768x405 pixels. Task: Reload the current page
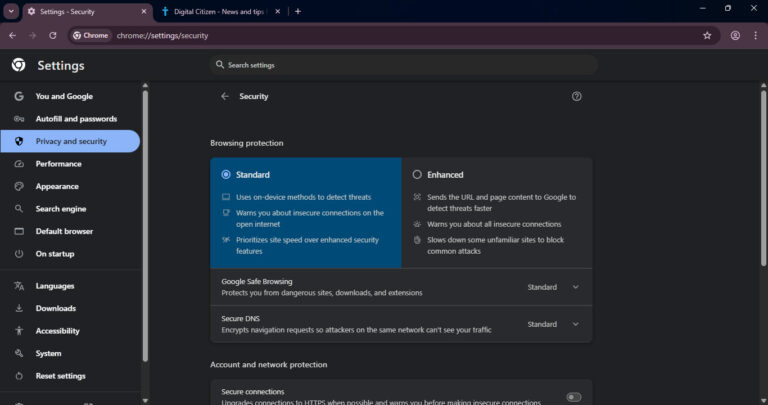click(x=52, y=35)
